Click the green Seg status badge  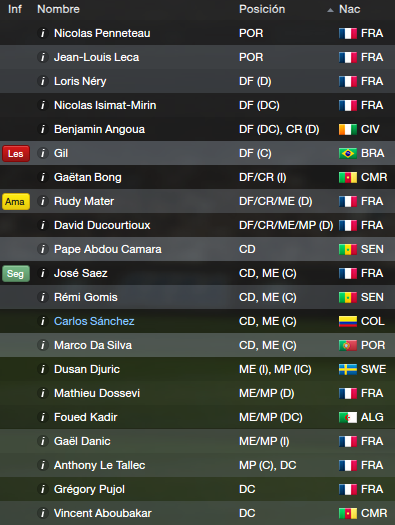(16, 274)
